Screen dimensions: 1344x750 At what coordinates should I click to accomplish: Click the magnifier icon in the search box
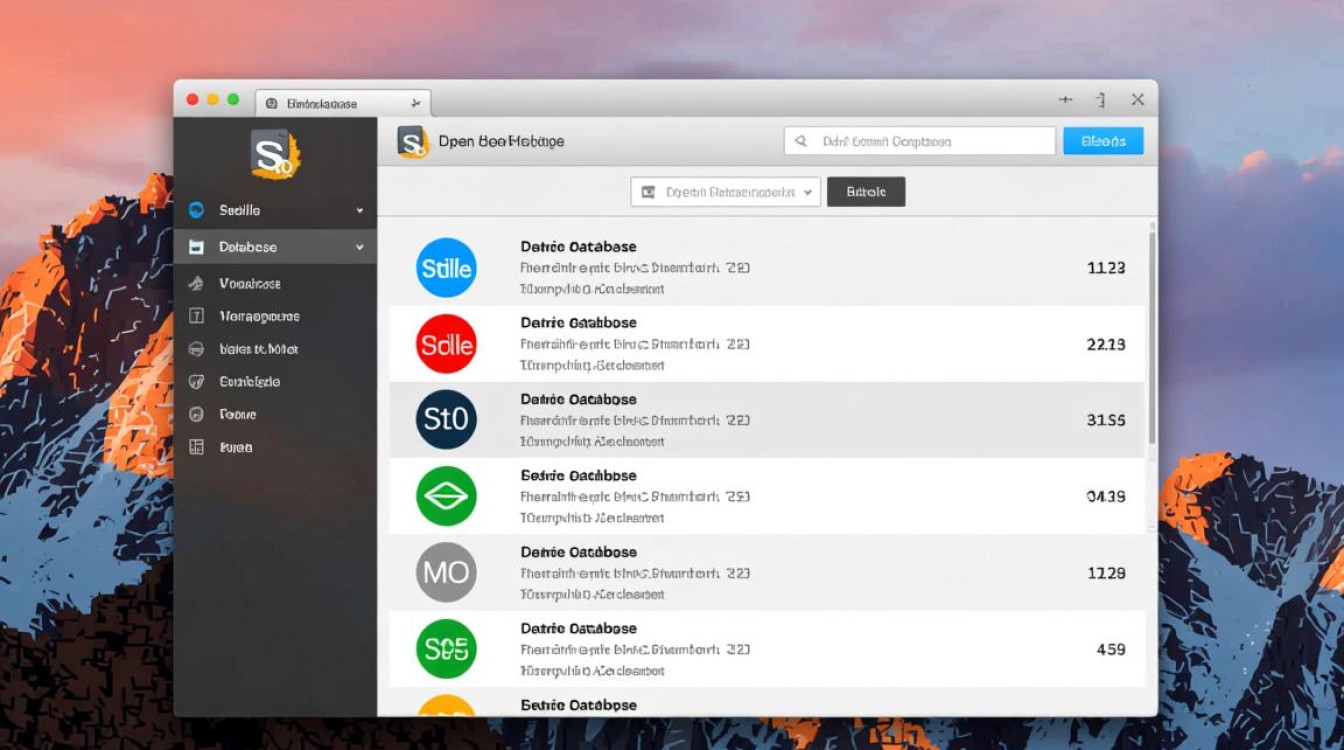pos(801,142)
